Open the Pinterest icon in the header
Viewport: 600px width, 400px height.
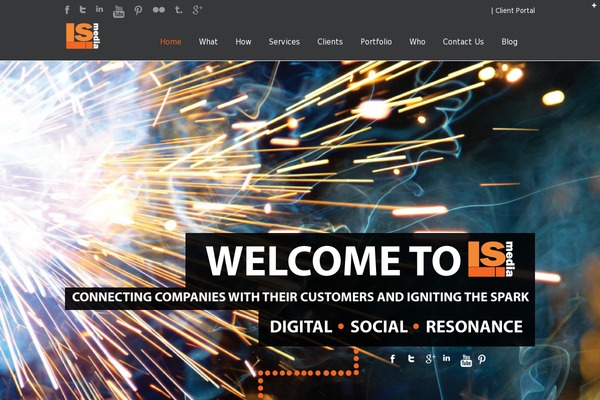click(138, 10)
